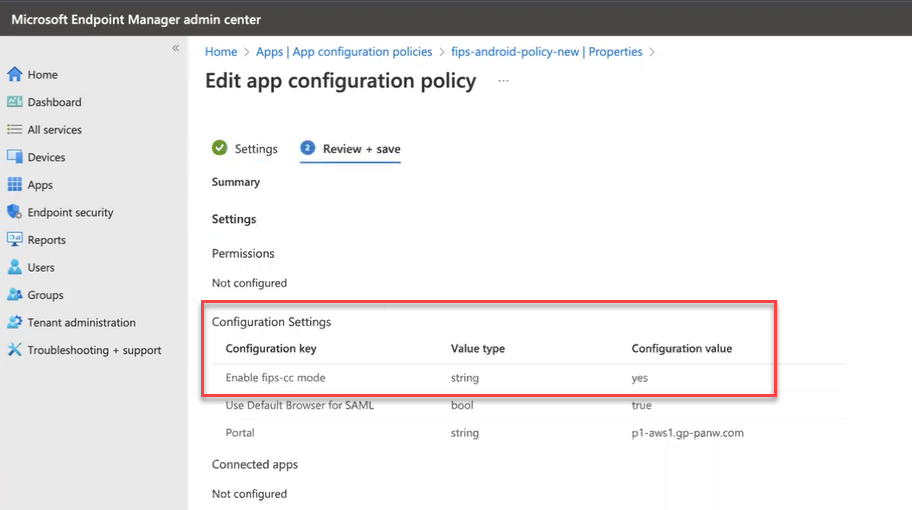The width and height of the screenshot is (912, 510).
Task: Click the Enable fips-cc mode row
Action: (x=276, y=378)
